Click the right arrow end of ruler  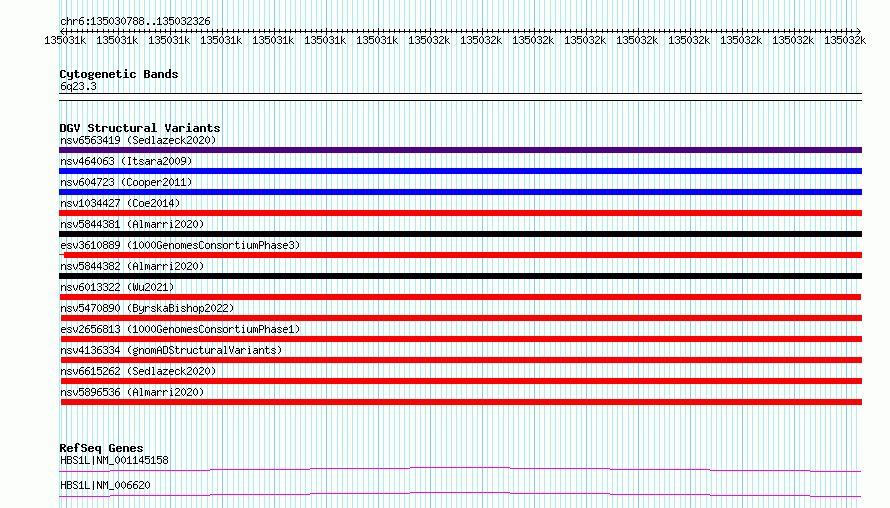858,31
